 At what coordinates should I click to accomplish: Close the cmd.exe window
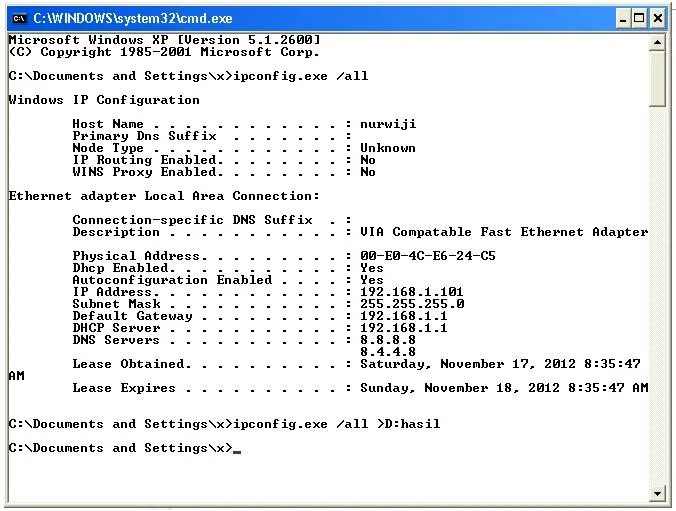(657, 19)
